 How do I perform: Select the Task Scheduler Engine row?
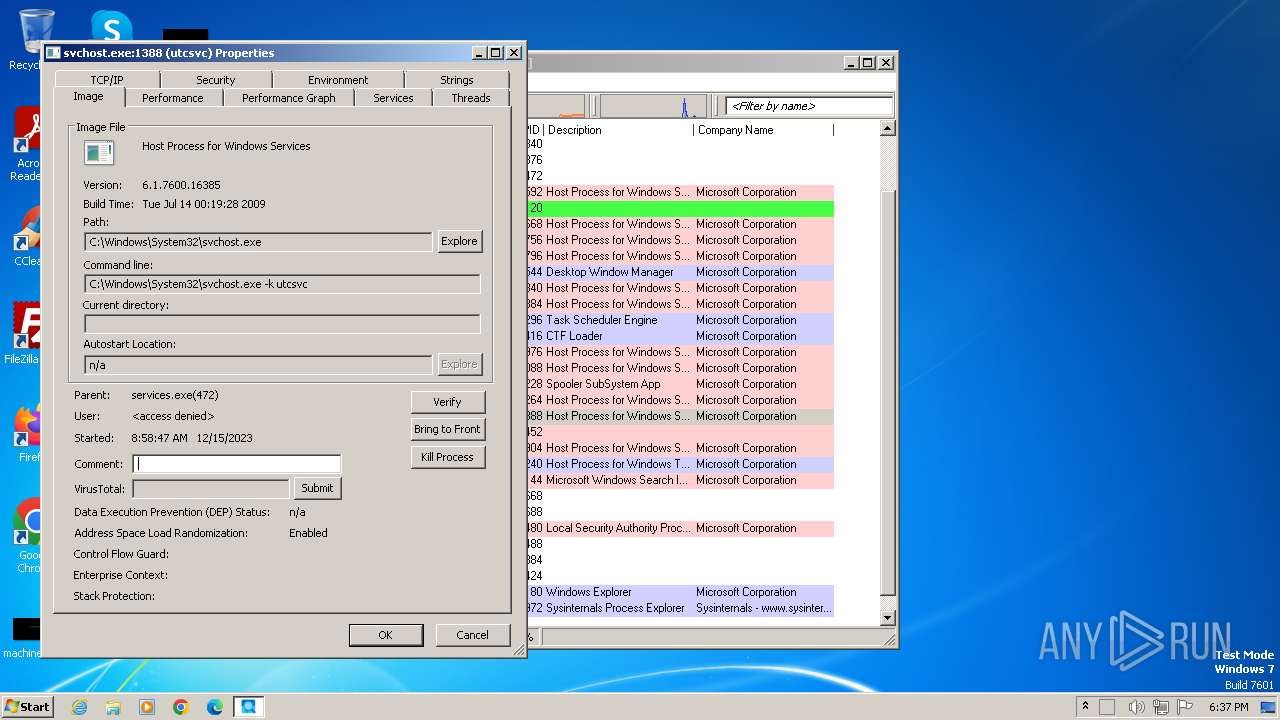pos(680,320)
